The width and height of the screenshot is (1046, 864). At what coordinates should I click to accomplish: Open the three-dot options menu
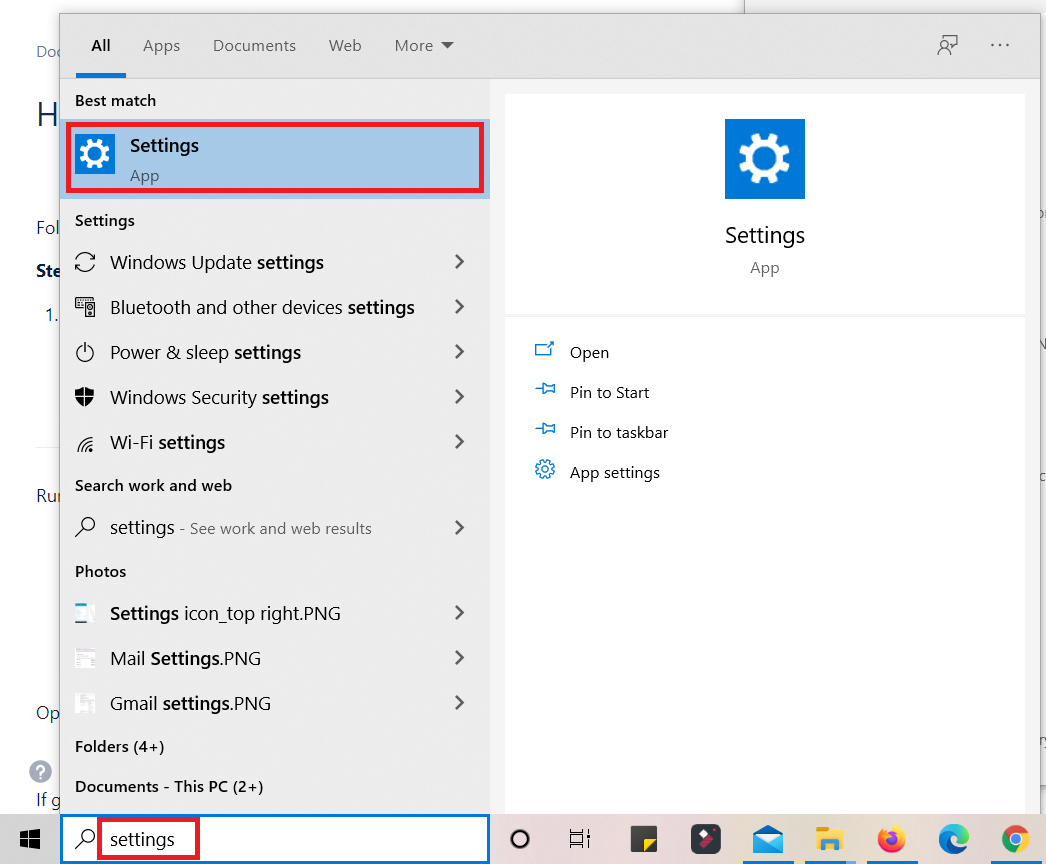coord(999,45)
